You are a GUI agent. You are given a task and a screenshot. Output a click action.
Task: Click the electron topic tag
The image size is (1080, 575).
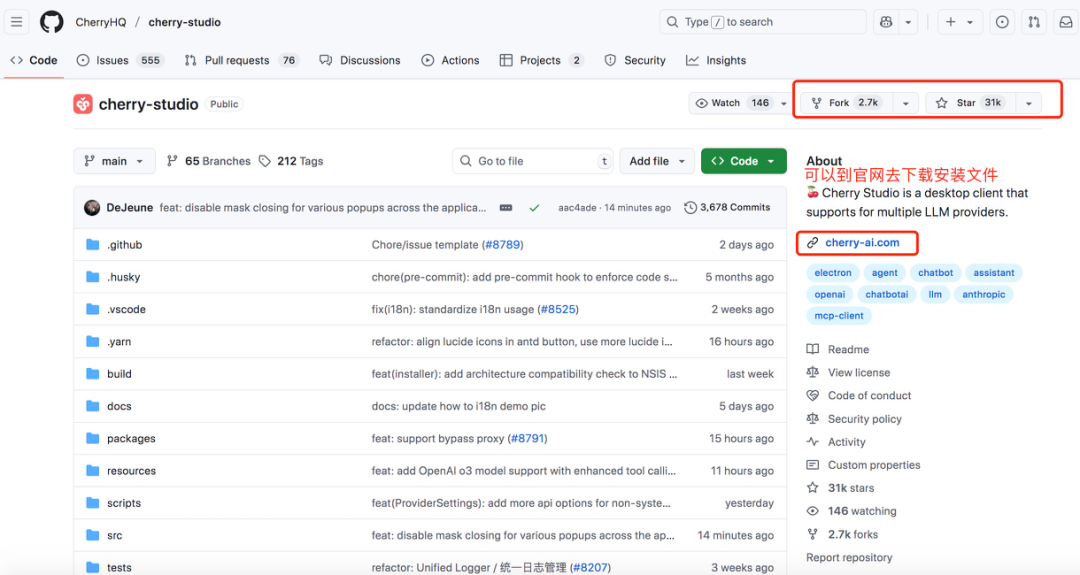(x=833, y=273)
